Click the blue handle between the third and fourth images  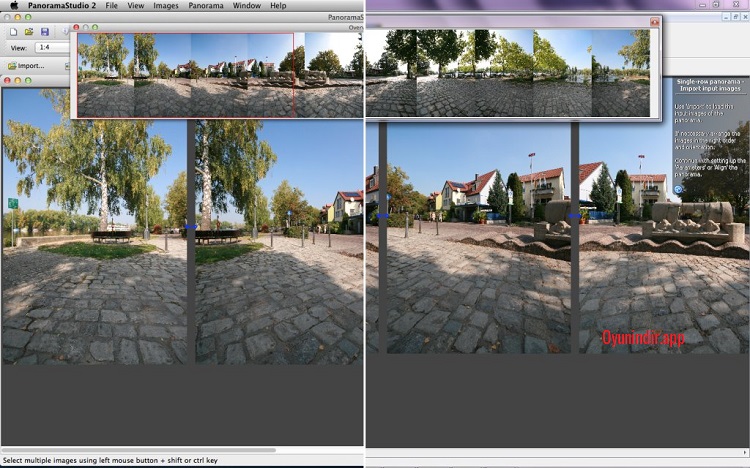point(574,216)
